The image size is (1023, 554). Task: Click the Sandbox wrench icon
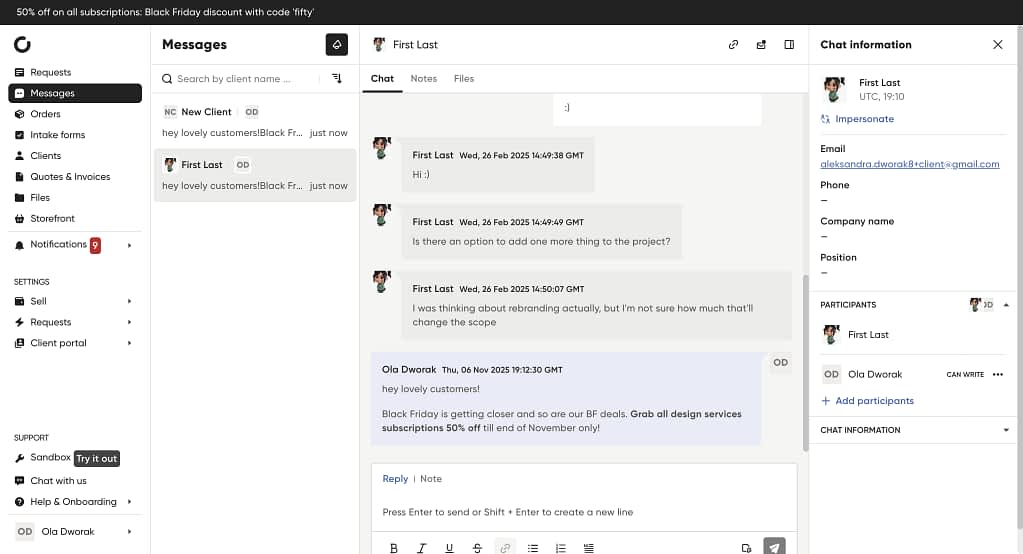20,458
